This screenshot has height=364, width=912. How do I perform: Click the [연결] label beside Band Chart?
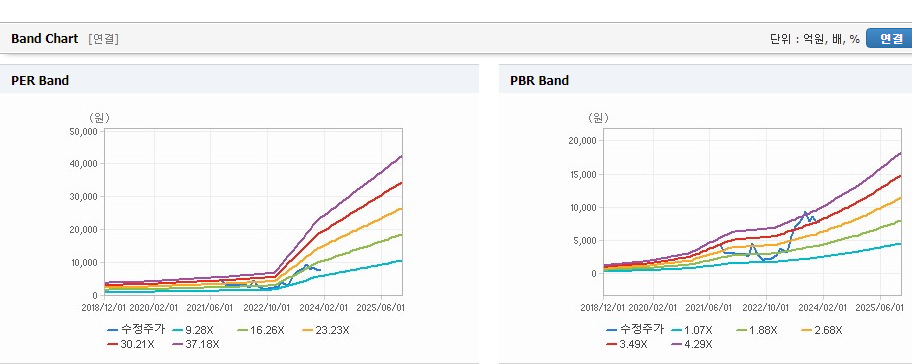click(x=104, y=39)
